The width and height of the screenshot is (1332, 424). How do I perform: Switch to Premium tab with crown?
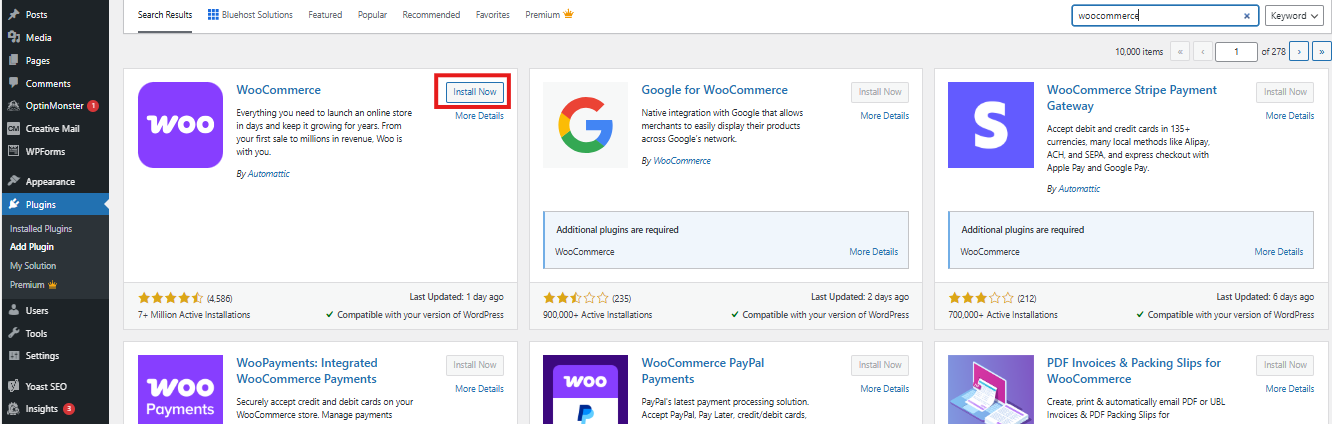pos(549,15)
